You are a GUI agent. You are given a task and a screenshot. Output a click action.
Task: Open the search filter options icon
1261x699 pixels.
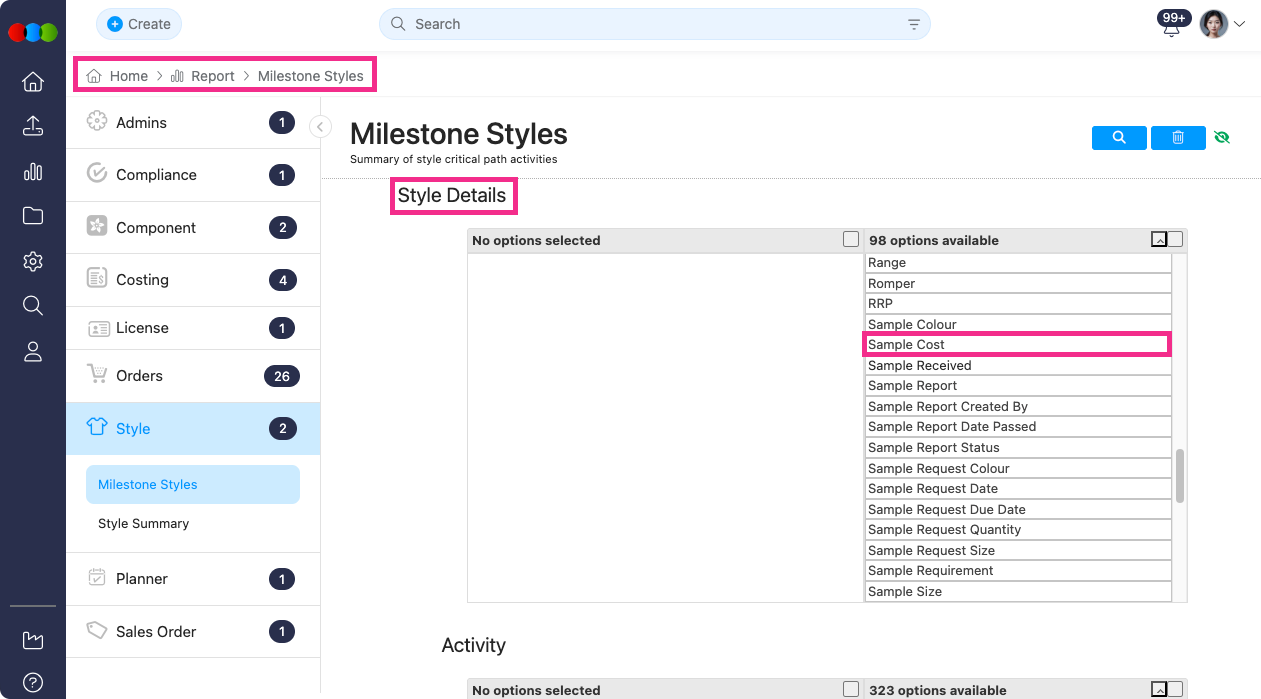913,24
